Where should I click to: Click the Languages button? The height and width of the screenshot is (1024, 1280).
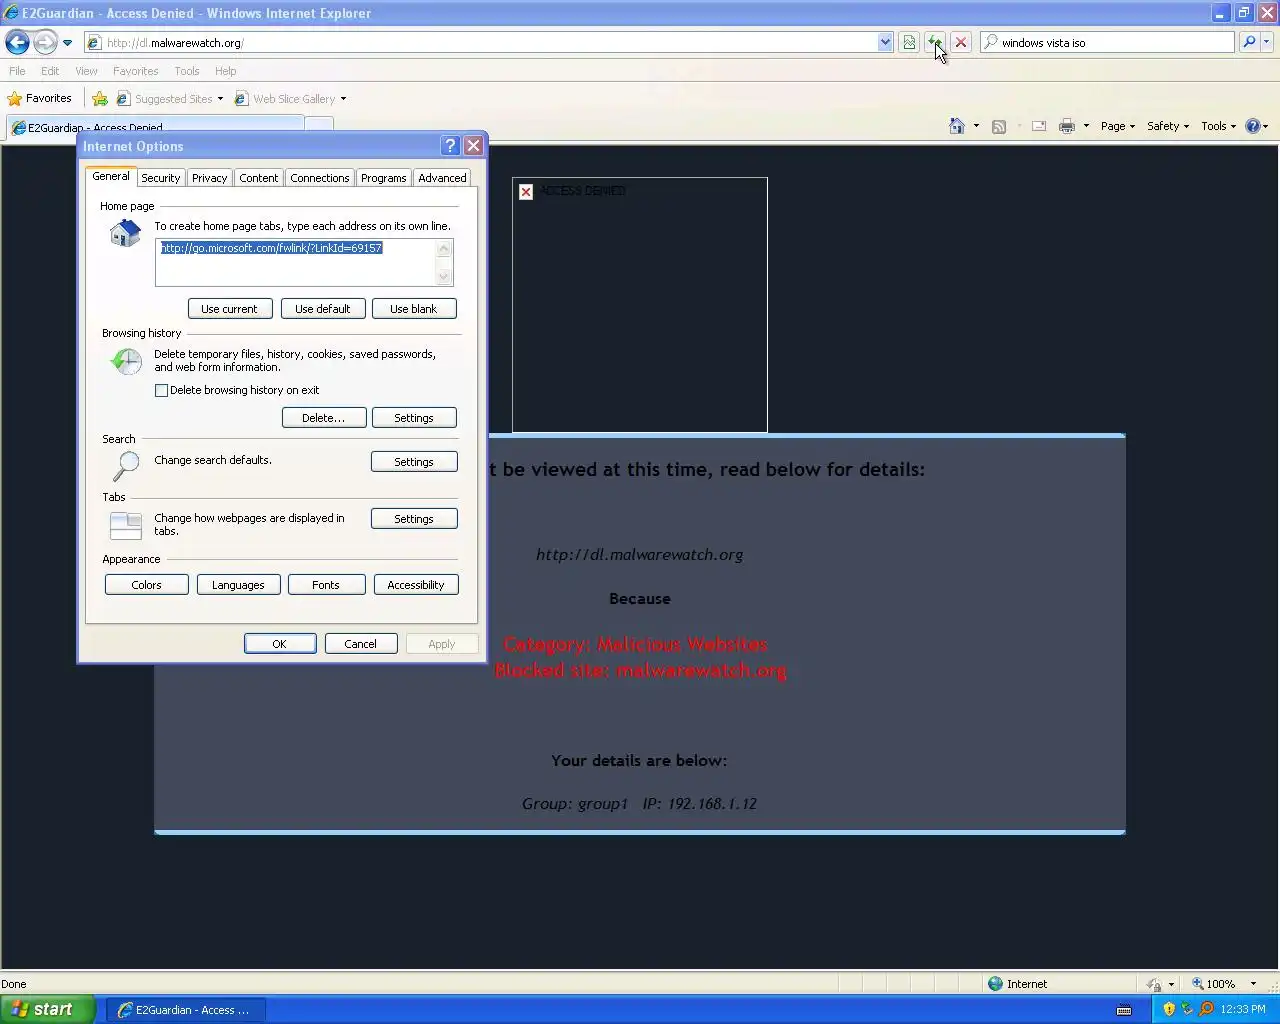click(238, 585)
